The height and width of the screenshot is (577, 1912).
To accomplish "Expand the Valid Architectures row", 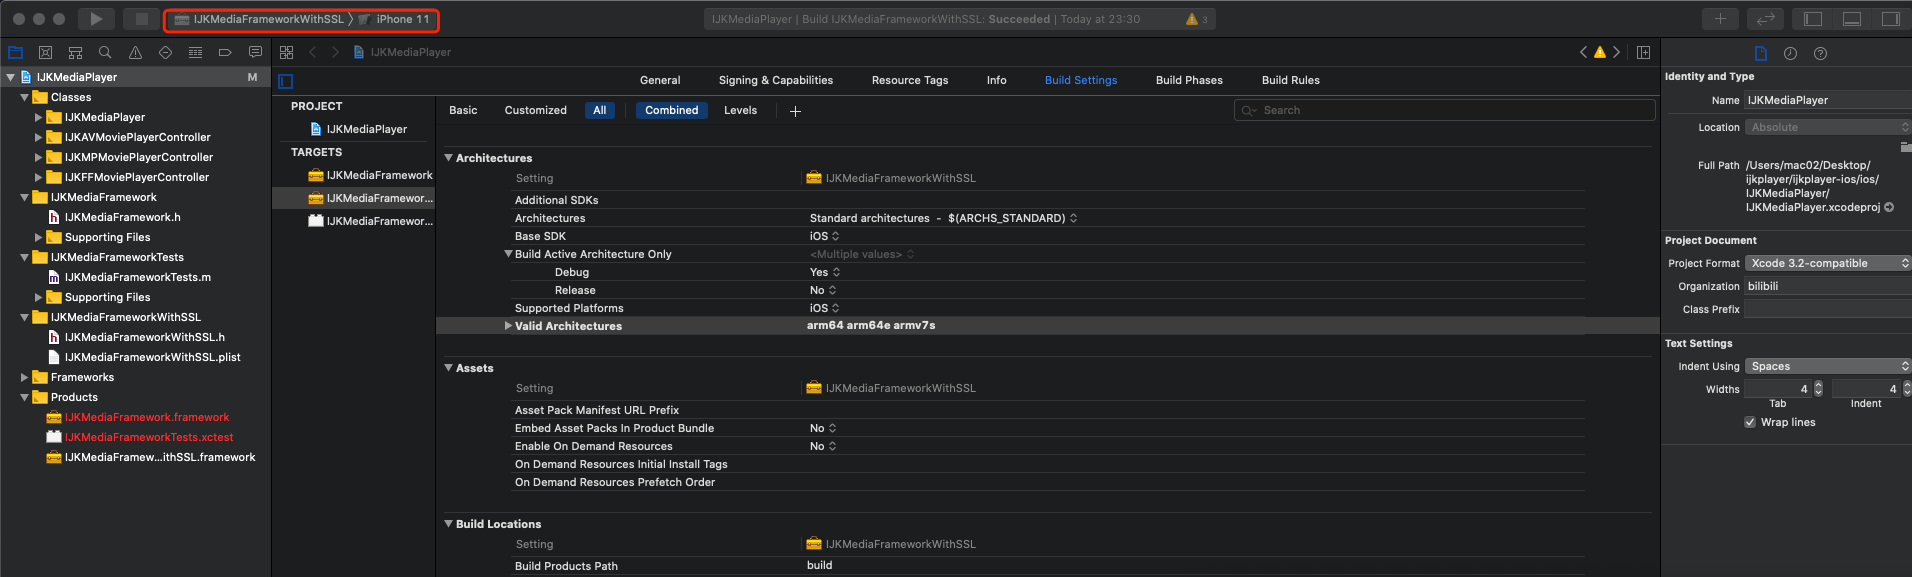I will [508, 326].
